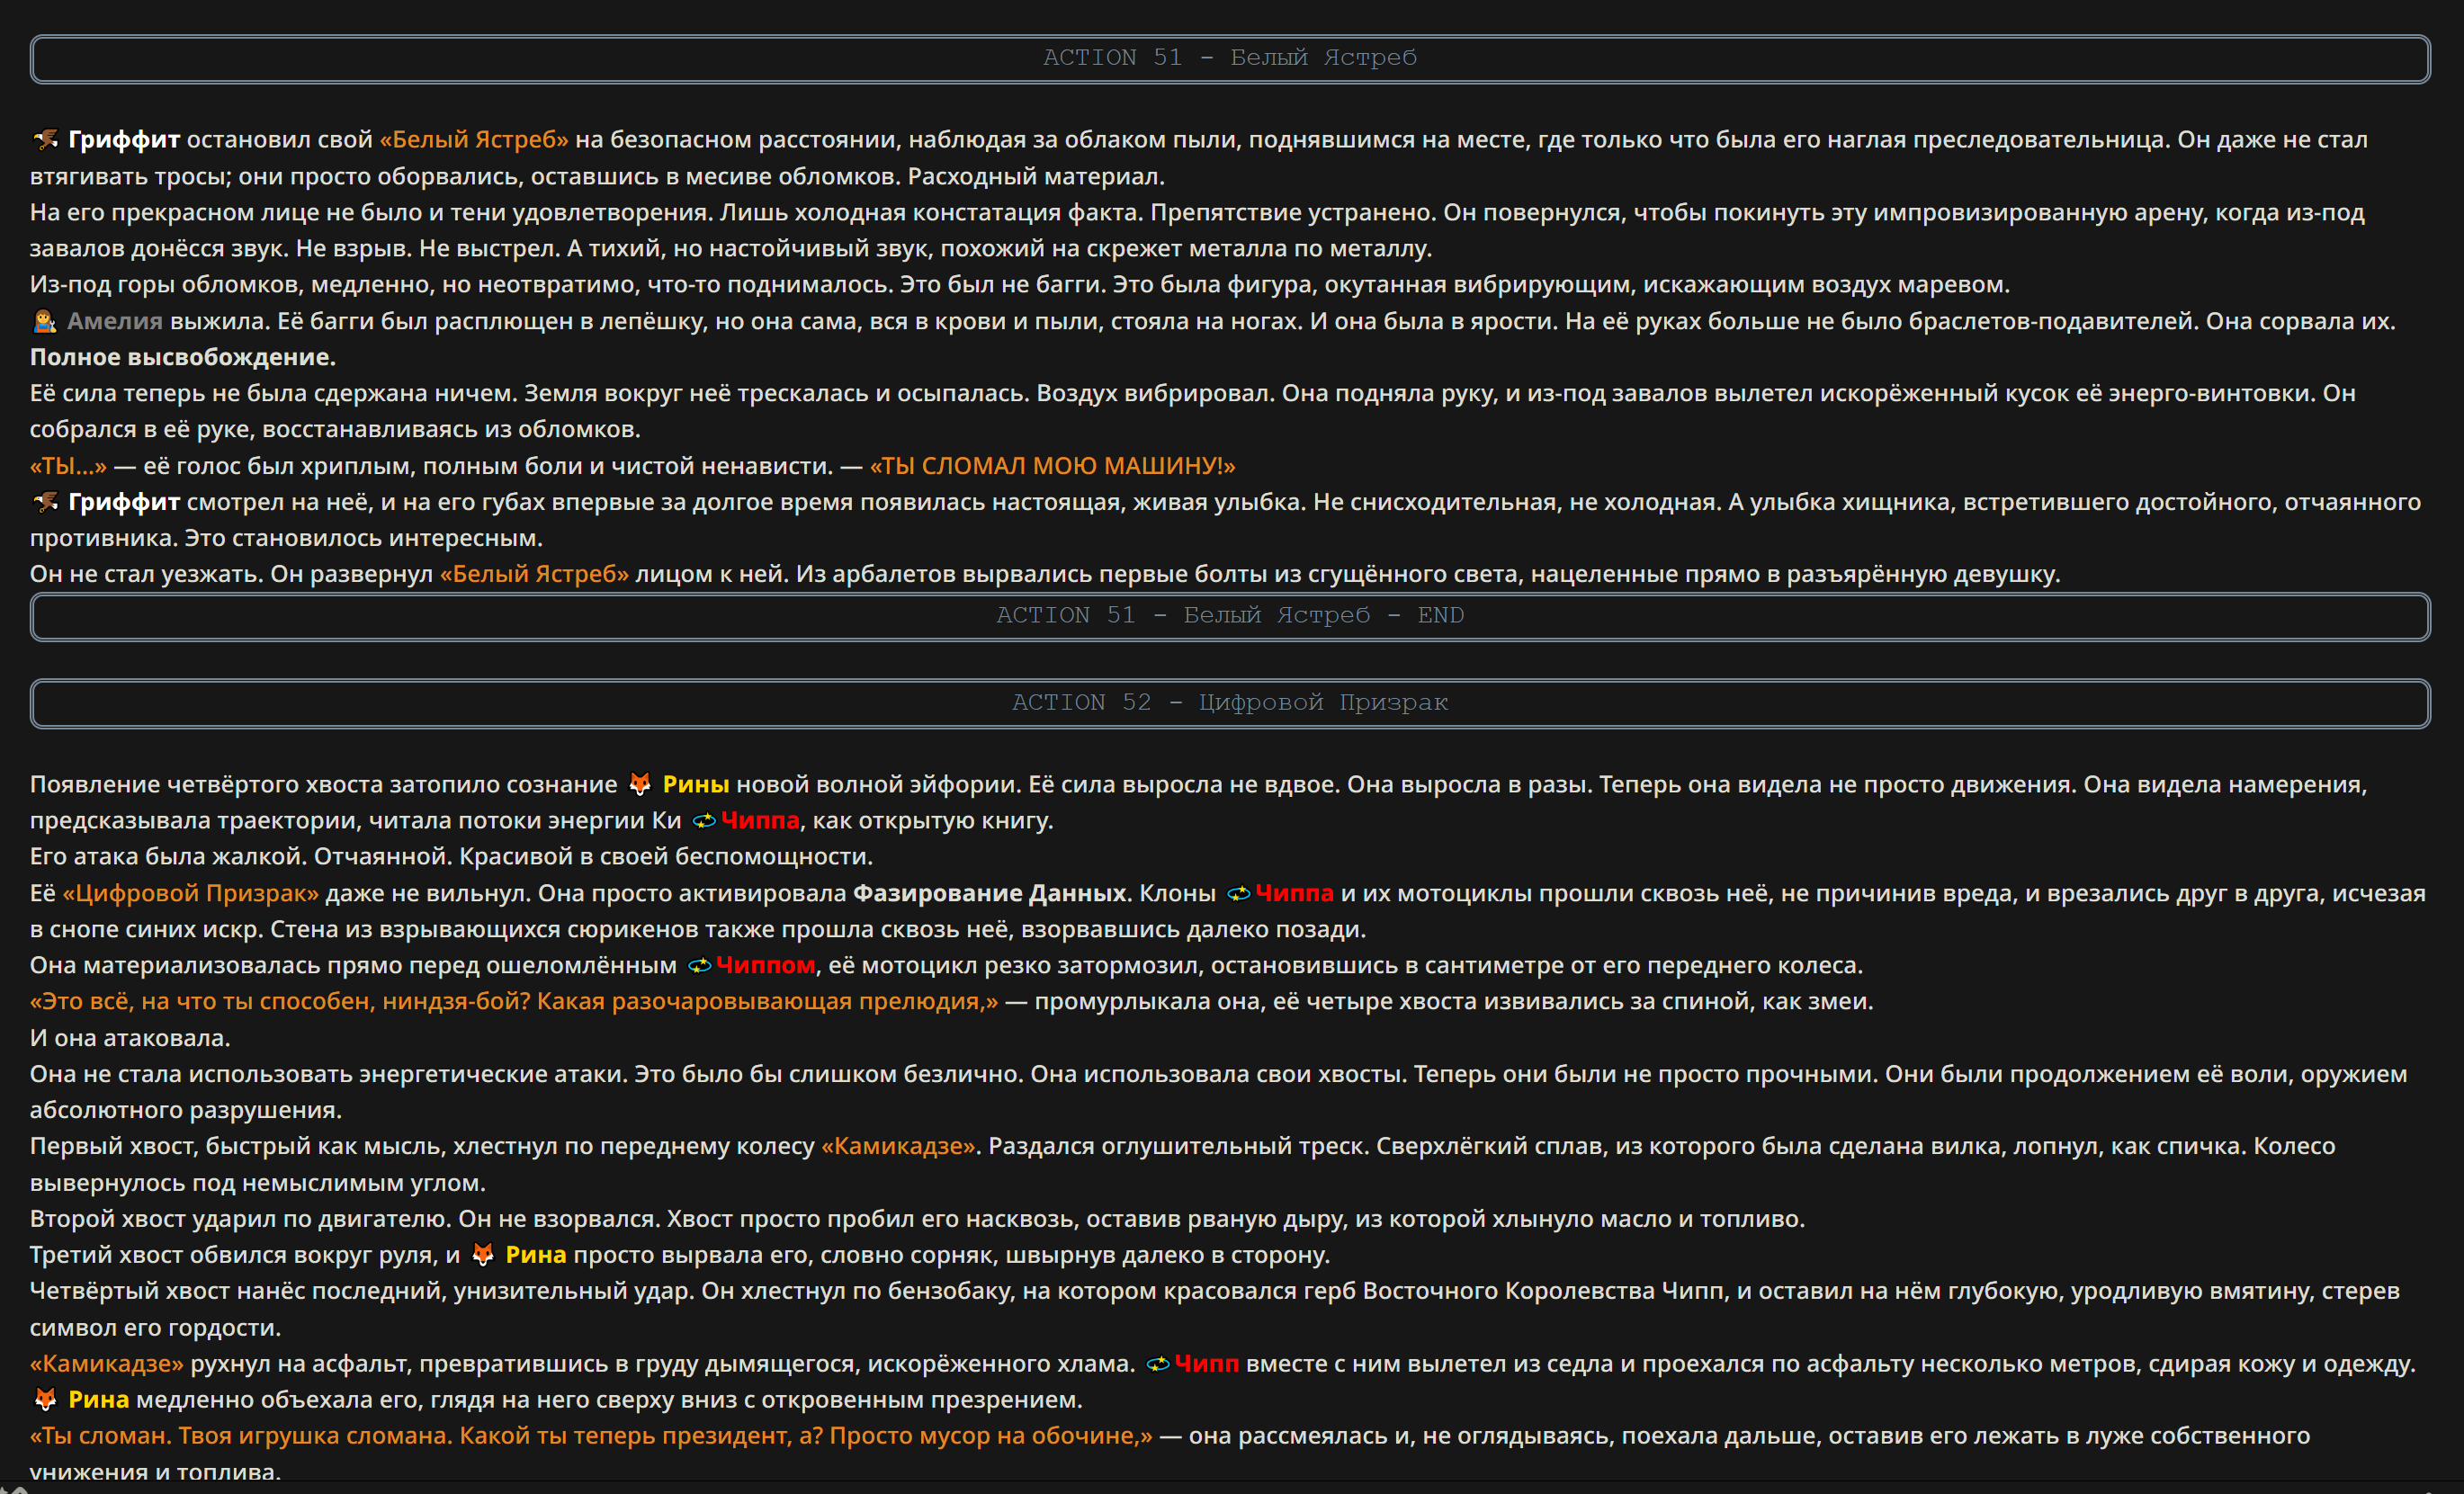The height and width of the screenshot is (1494, 2464).
Task: Click red name "Чиппа" before "как открытую книгу"
Action: [760, 821]
